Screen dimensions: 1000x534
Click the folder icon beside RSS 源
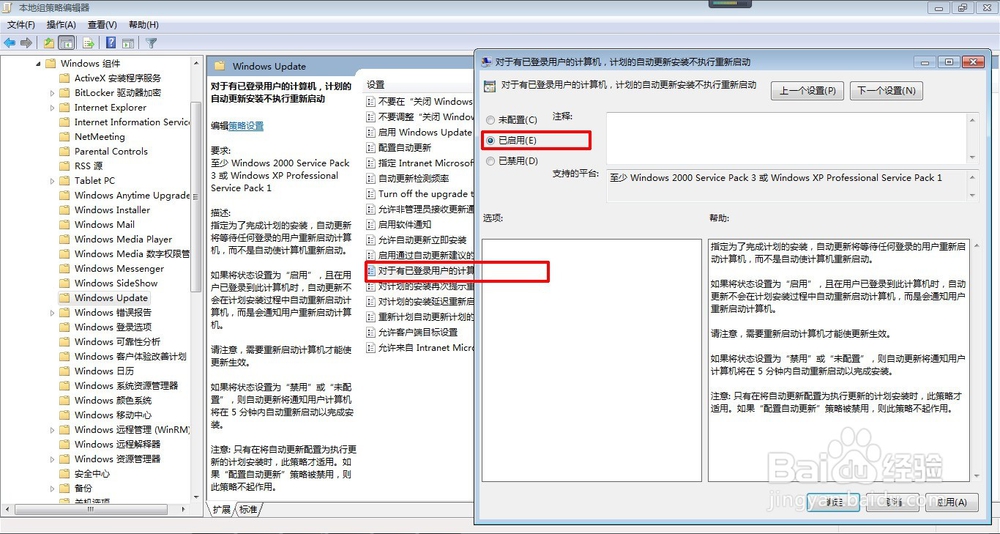(x=64, y=166)
